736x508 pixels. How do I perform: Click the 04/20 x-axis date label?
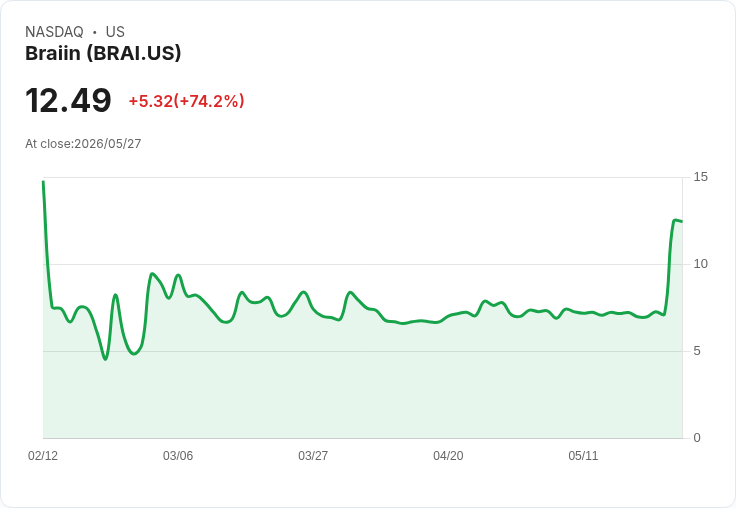pyautogui.click(x=448, y=455)
